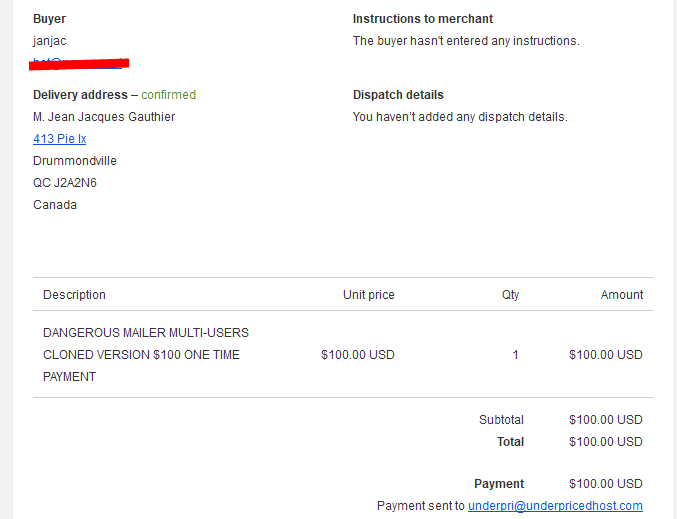
Task: Click the Delivery address heading
Action: tap(80, 95)
